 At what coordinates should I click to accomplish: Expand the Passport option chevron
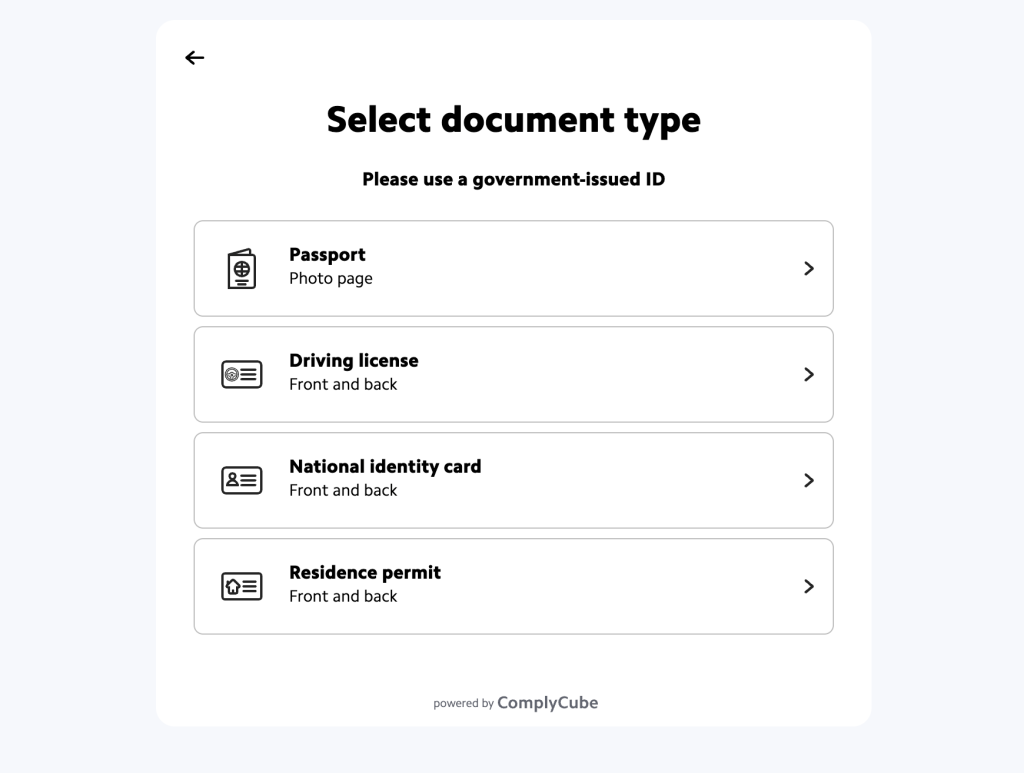[x=809, y=269]
